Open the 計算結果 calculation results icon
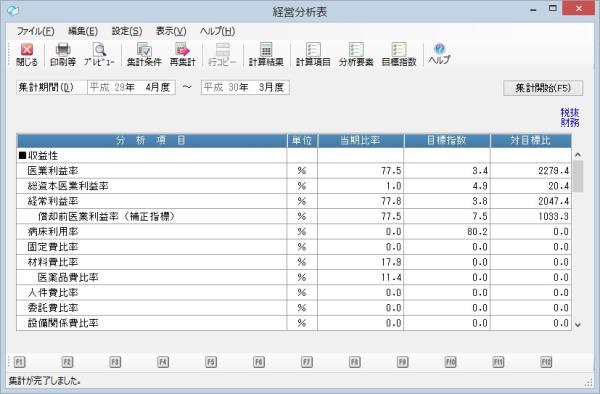The width and height of the screenshot is (600, 394). tap(266, 55)
